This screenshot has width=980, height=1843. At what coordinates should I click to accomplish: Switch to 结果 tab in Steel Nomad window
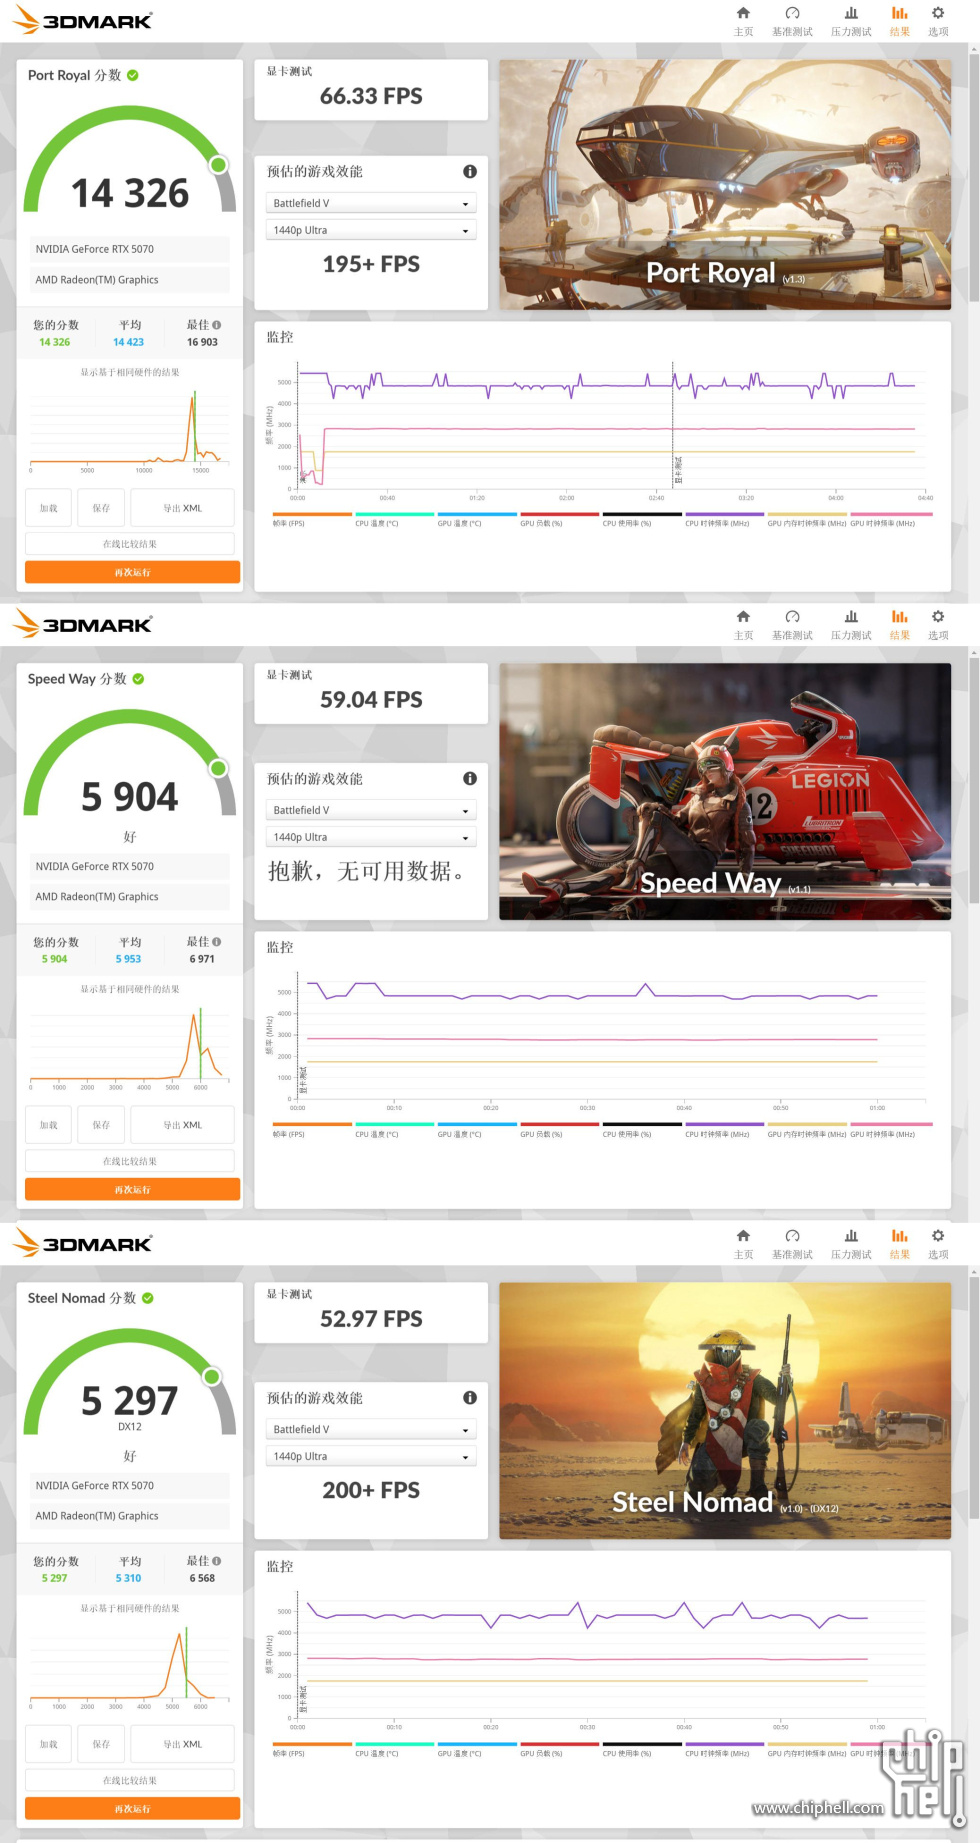pyautogui.click(x=900, y=1243)
